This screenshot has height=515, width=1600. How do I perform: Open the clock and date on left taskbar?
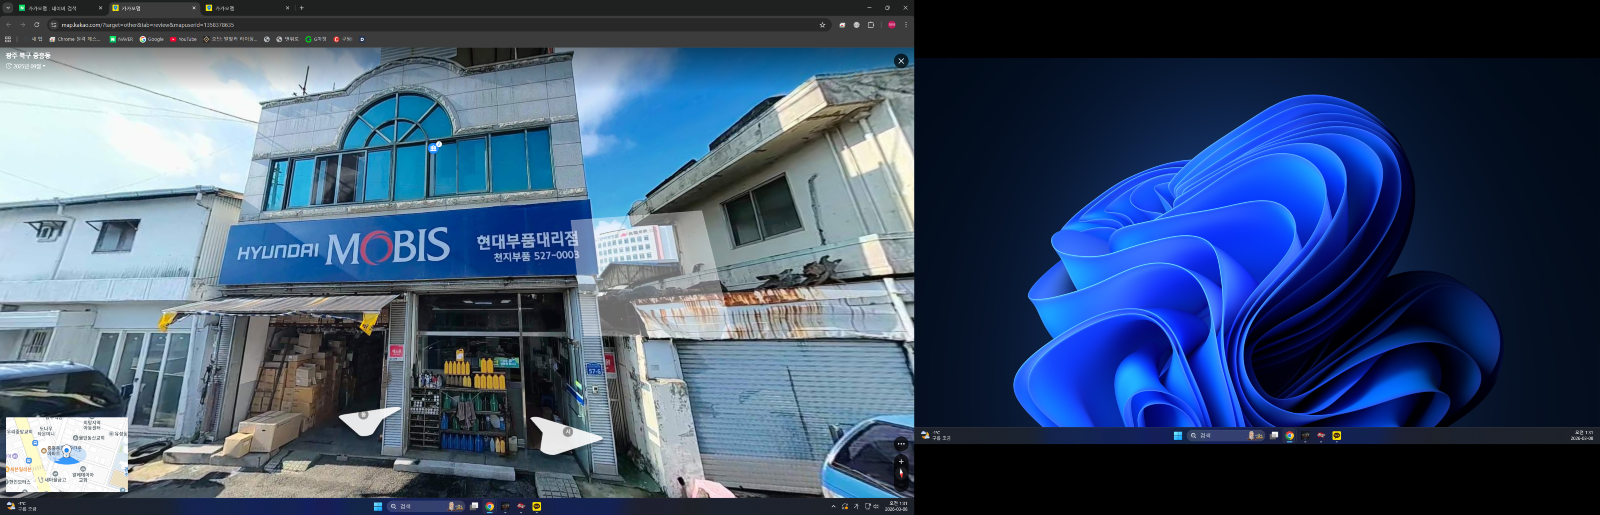point(897,506)
